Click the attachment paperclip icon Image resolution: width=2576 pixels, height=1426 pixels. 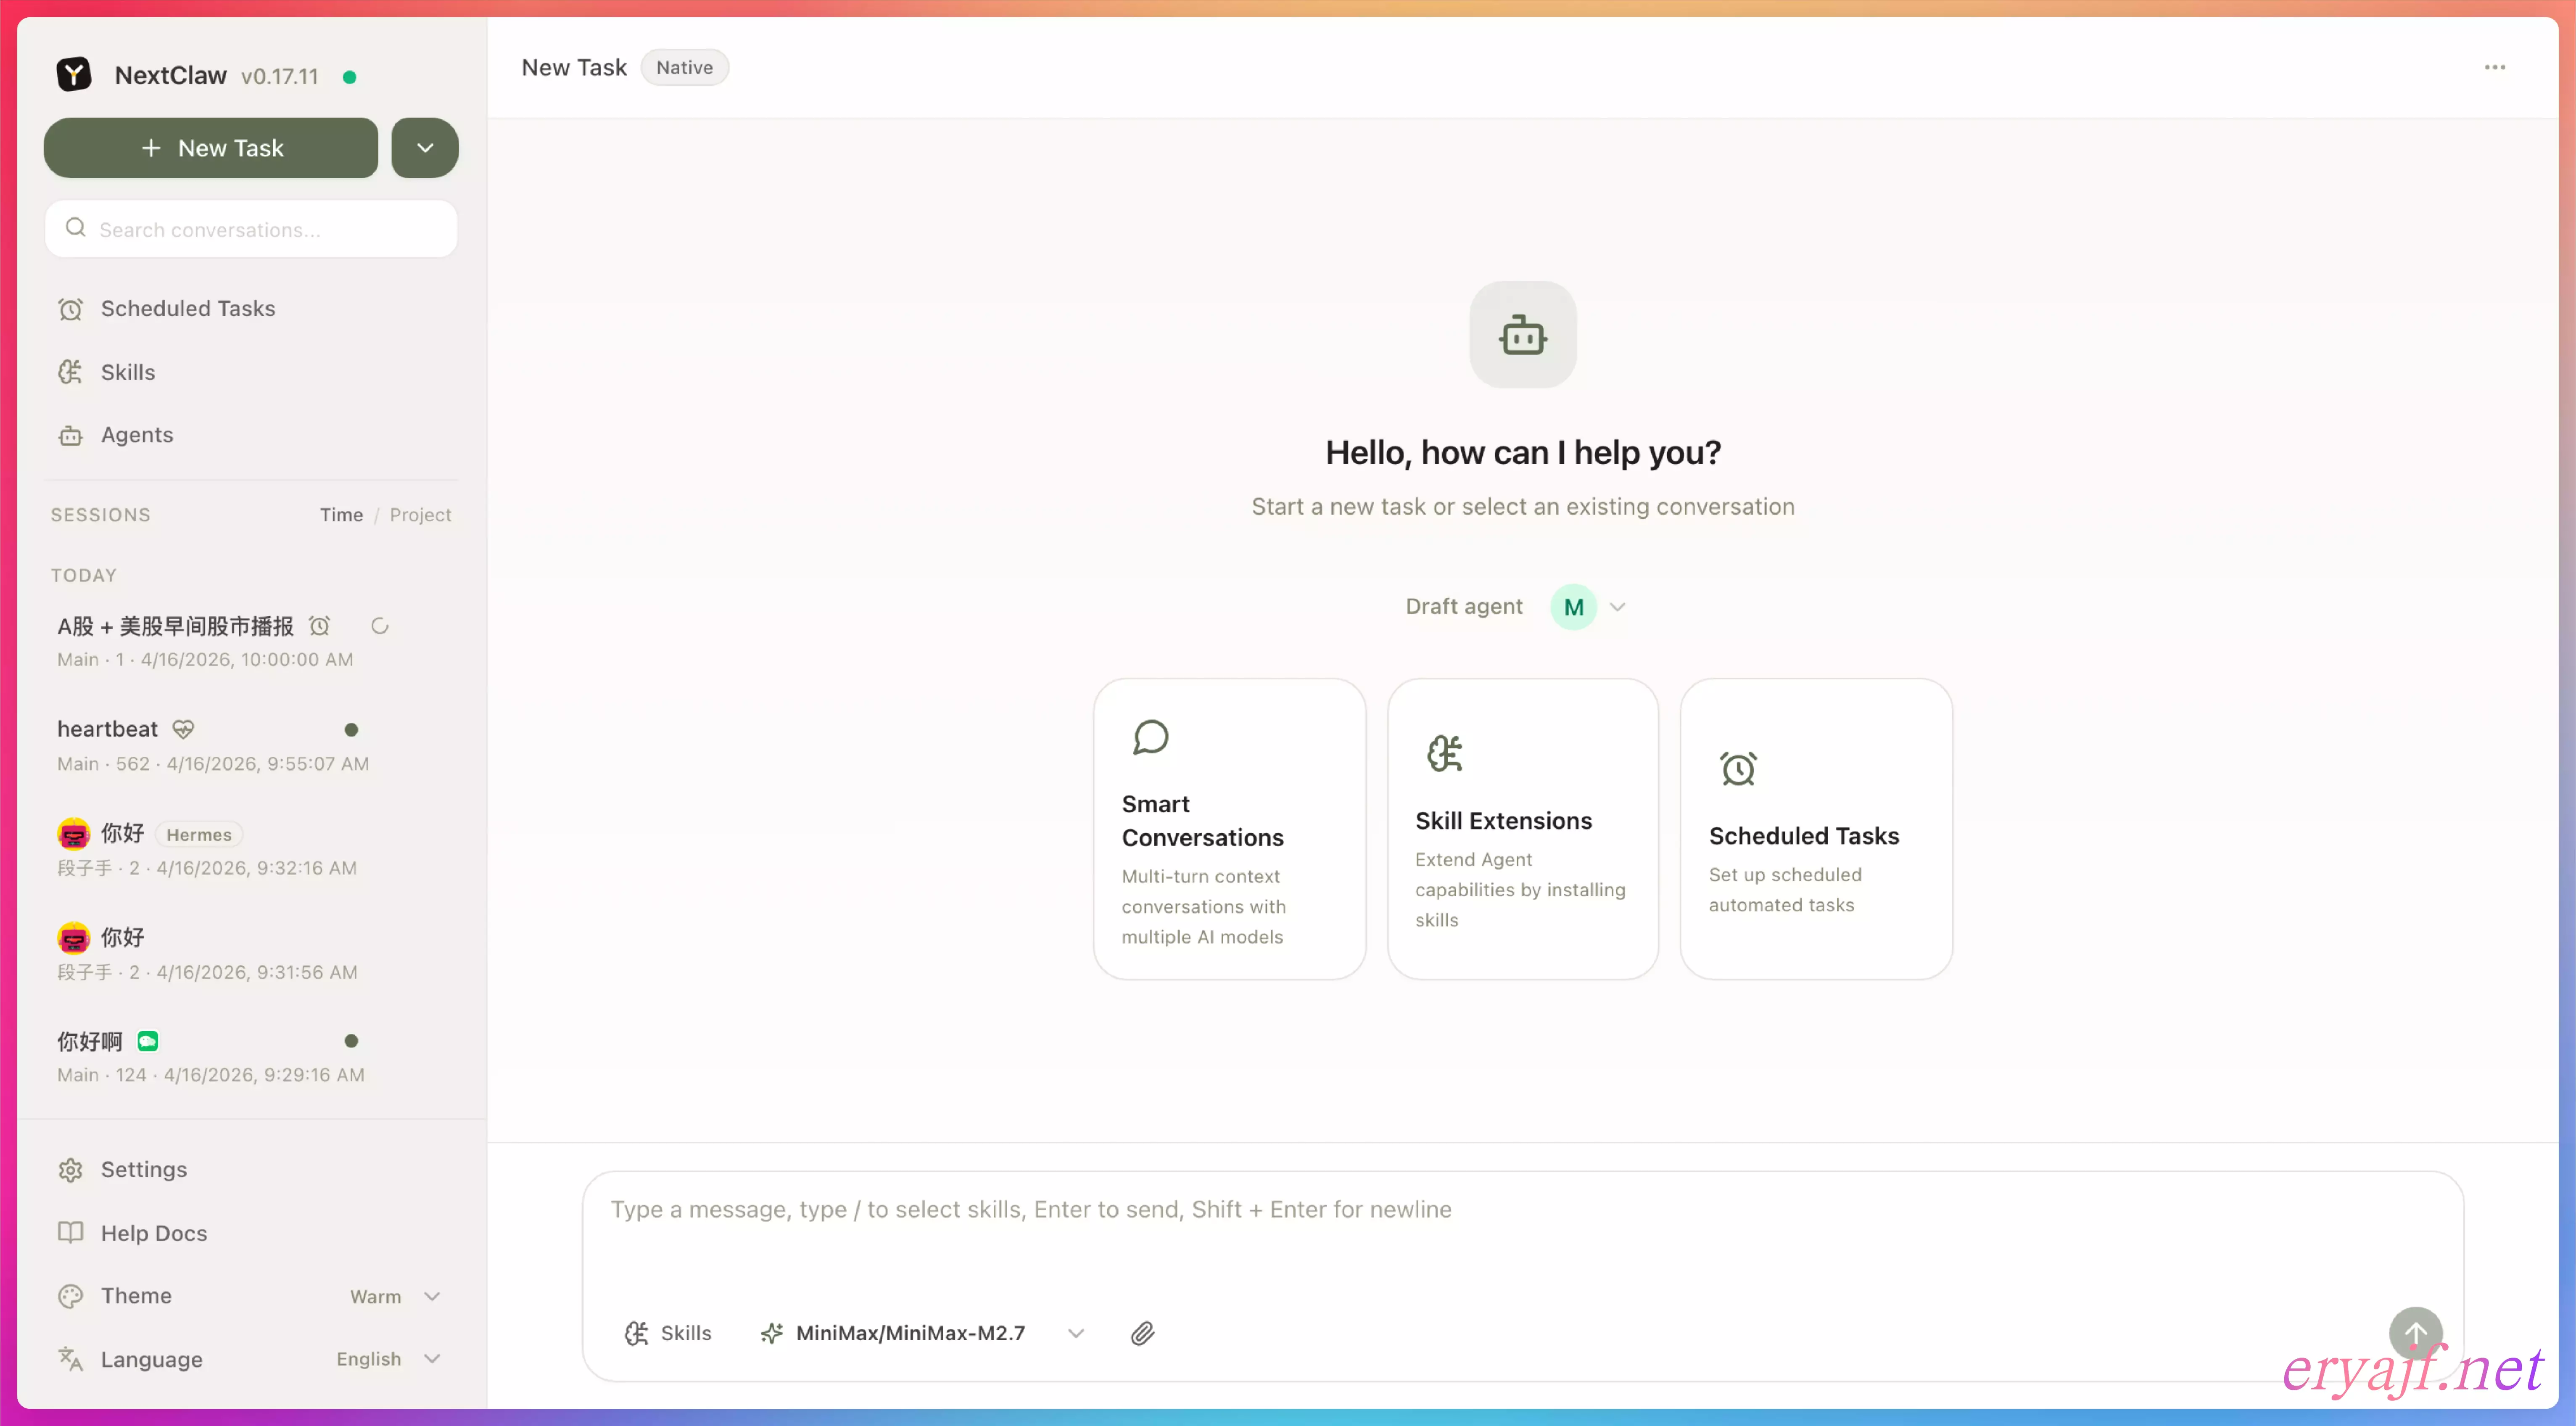click(1142, 1333)
